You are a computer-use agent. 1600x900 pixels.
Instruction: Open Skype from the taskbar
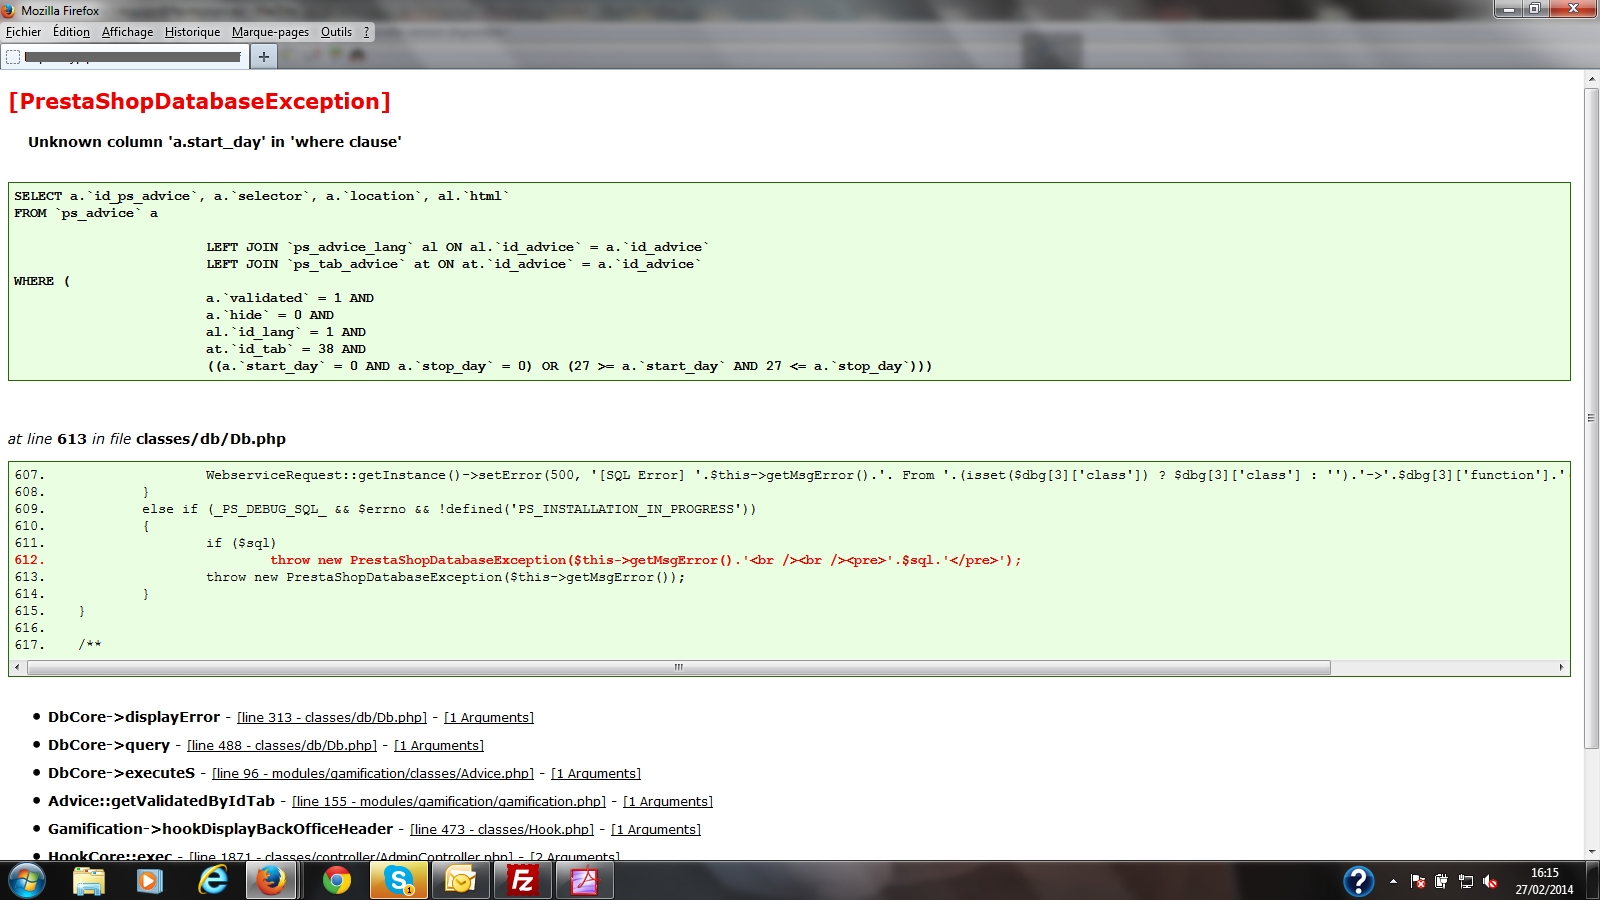(x=399, y=881)
